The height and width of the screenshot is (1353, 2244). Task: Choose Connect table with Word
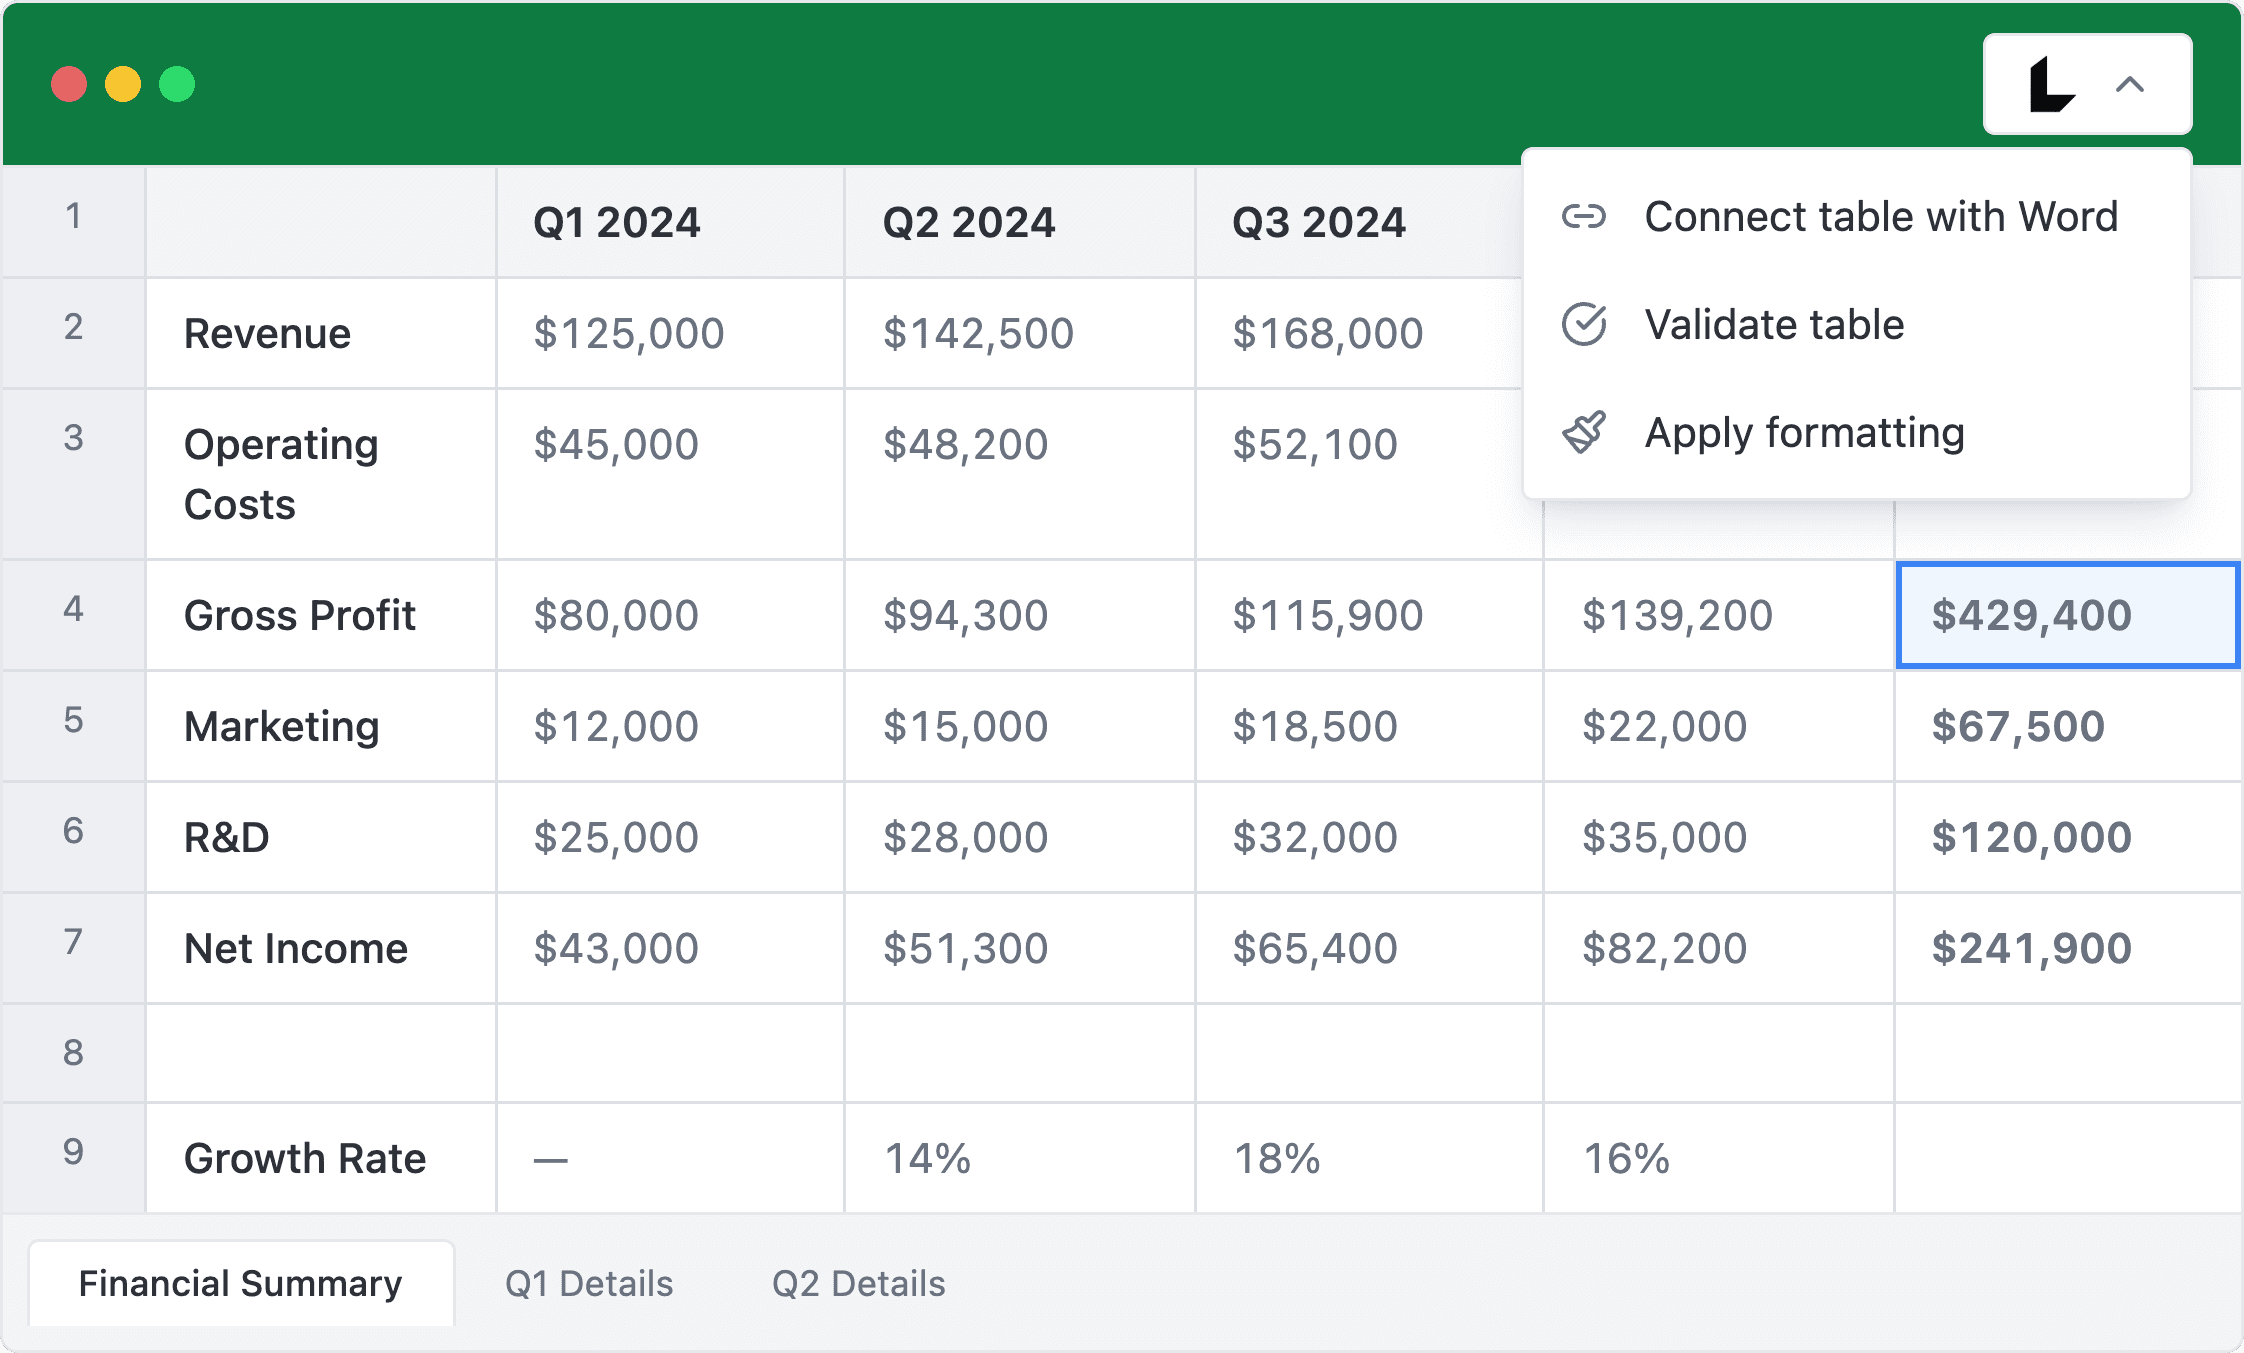1880,217
